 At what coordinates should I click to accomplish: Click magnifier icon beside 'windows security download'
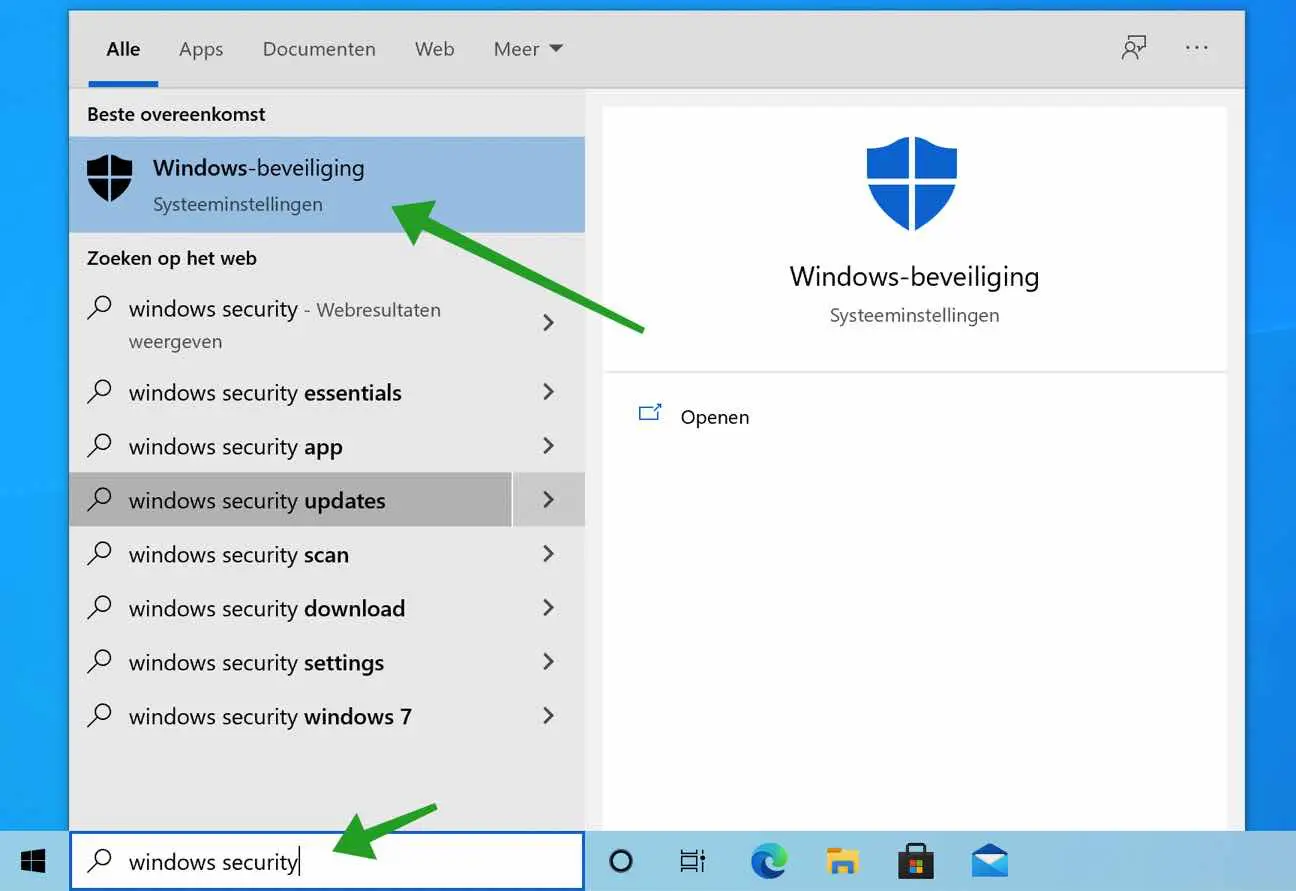[100, 607]
